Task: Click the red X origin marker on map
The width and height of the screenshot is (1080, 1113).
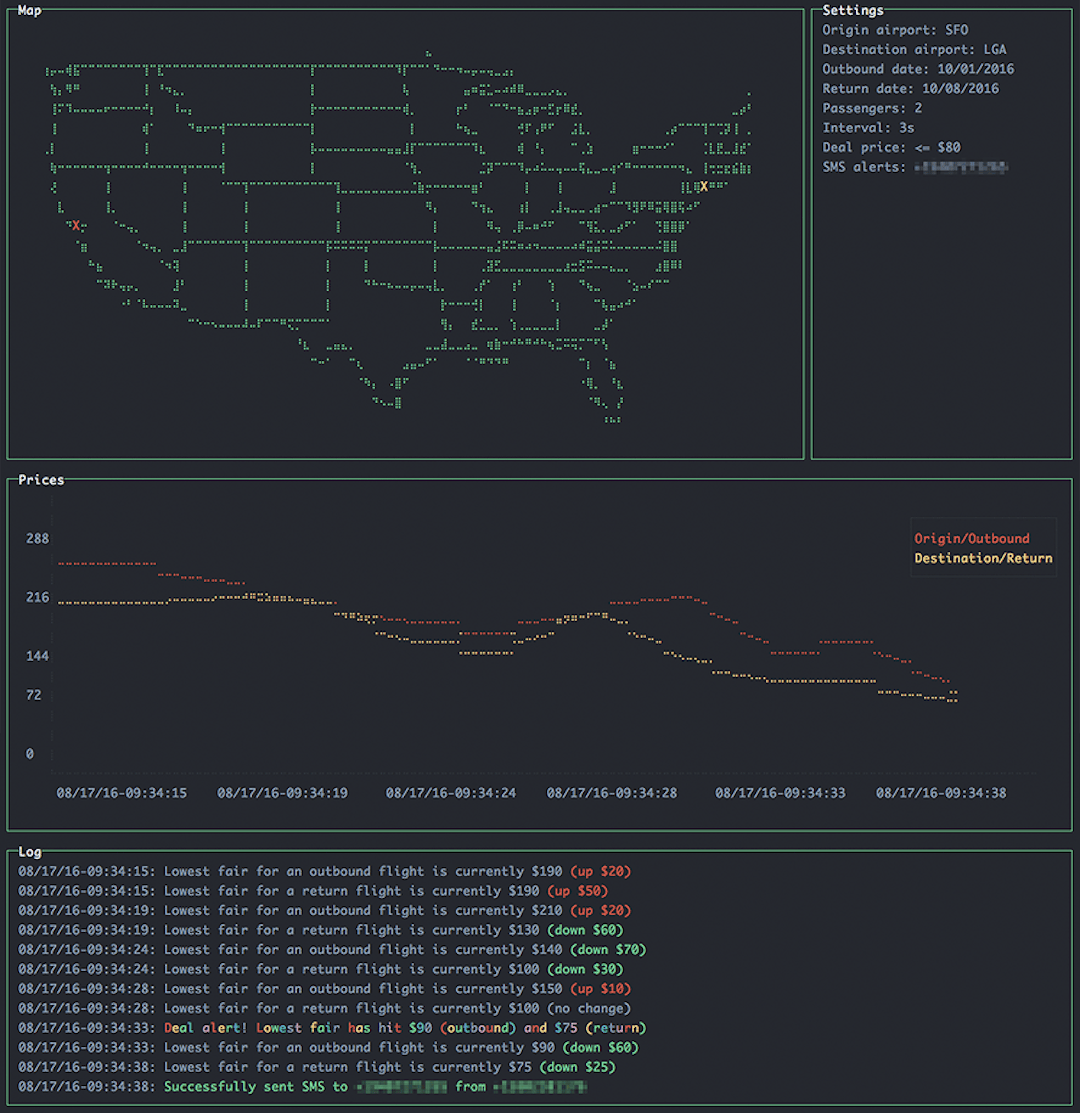Action: 76,226
